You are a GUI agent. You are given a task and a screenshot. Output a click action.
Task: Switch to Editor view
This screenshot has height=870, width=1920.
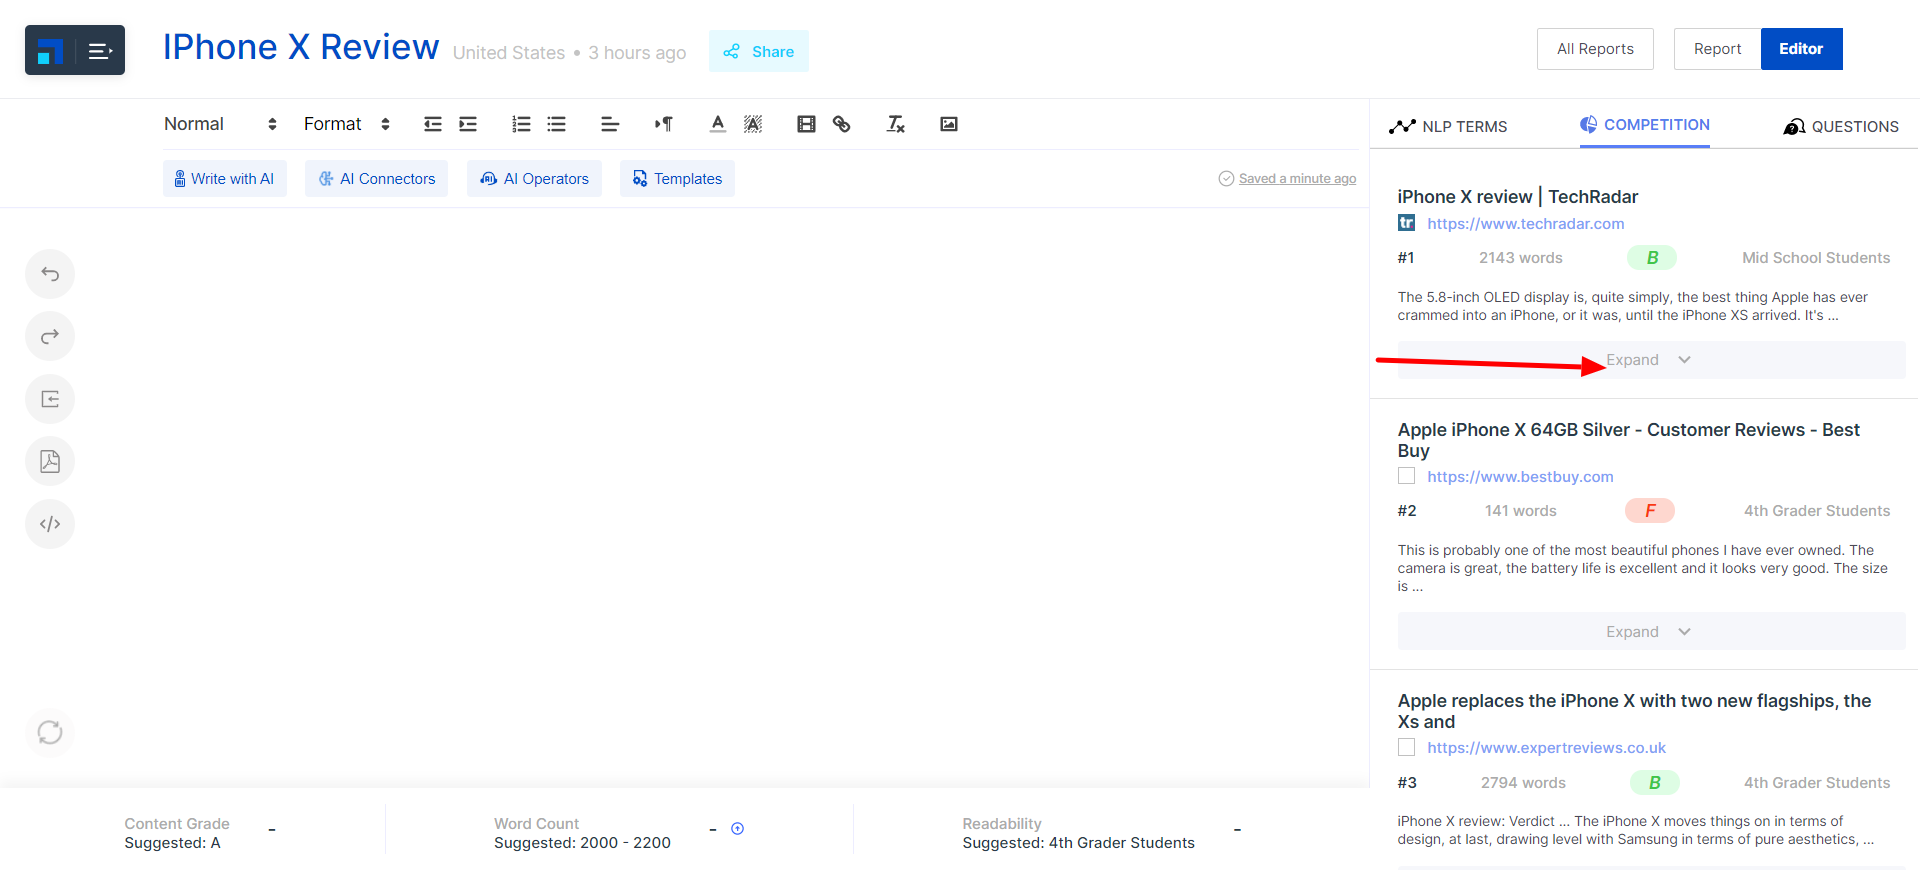tap(1801, 49)
